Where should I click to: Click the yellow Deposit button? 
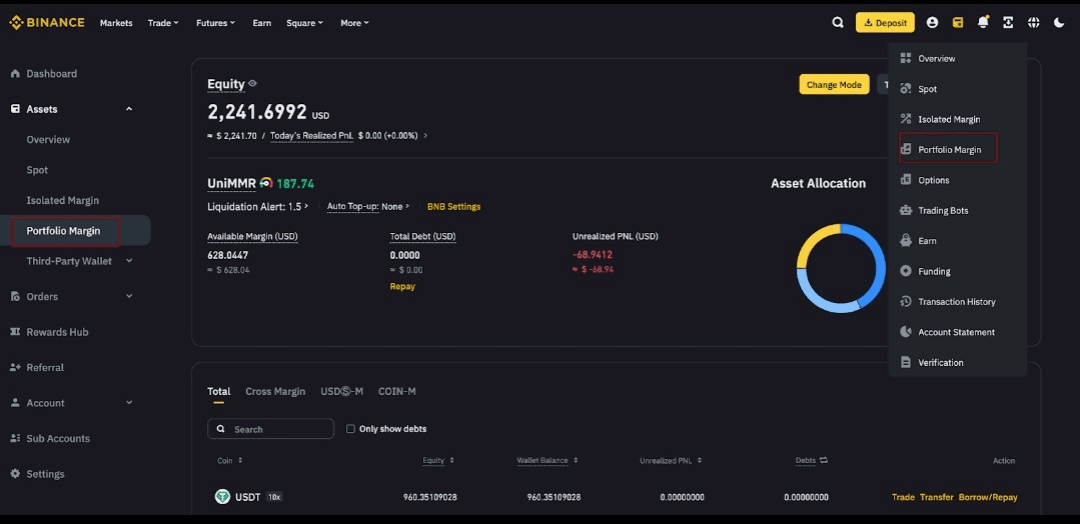pos(885,23)
